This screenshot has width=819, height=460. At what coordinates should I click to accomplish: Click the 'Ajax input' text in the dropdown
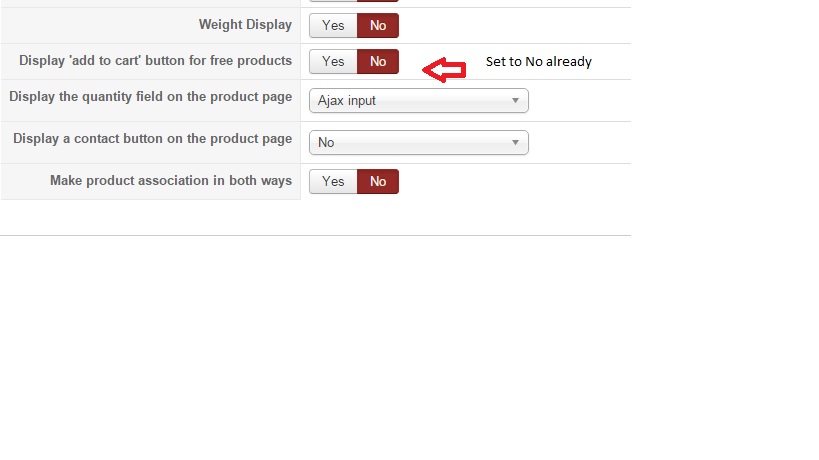point(347,101)
